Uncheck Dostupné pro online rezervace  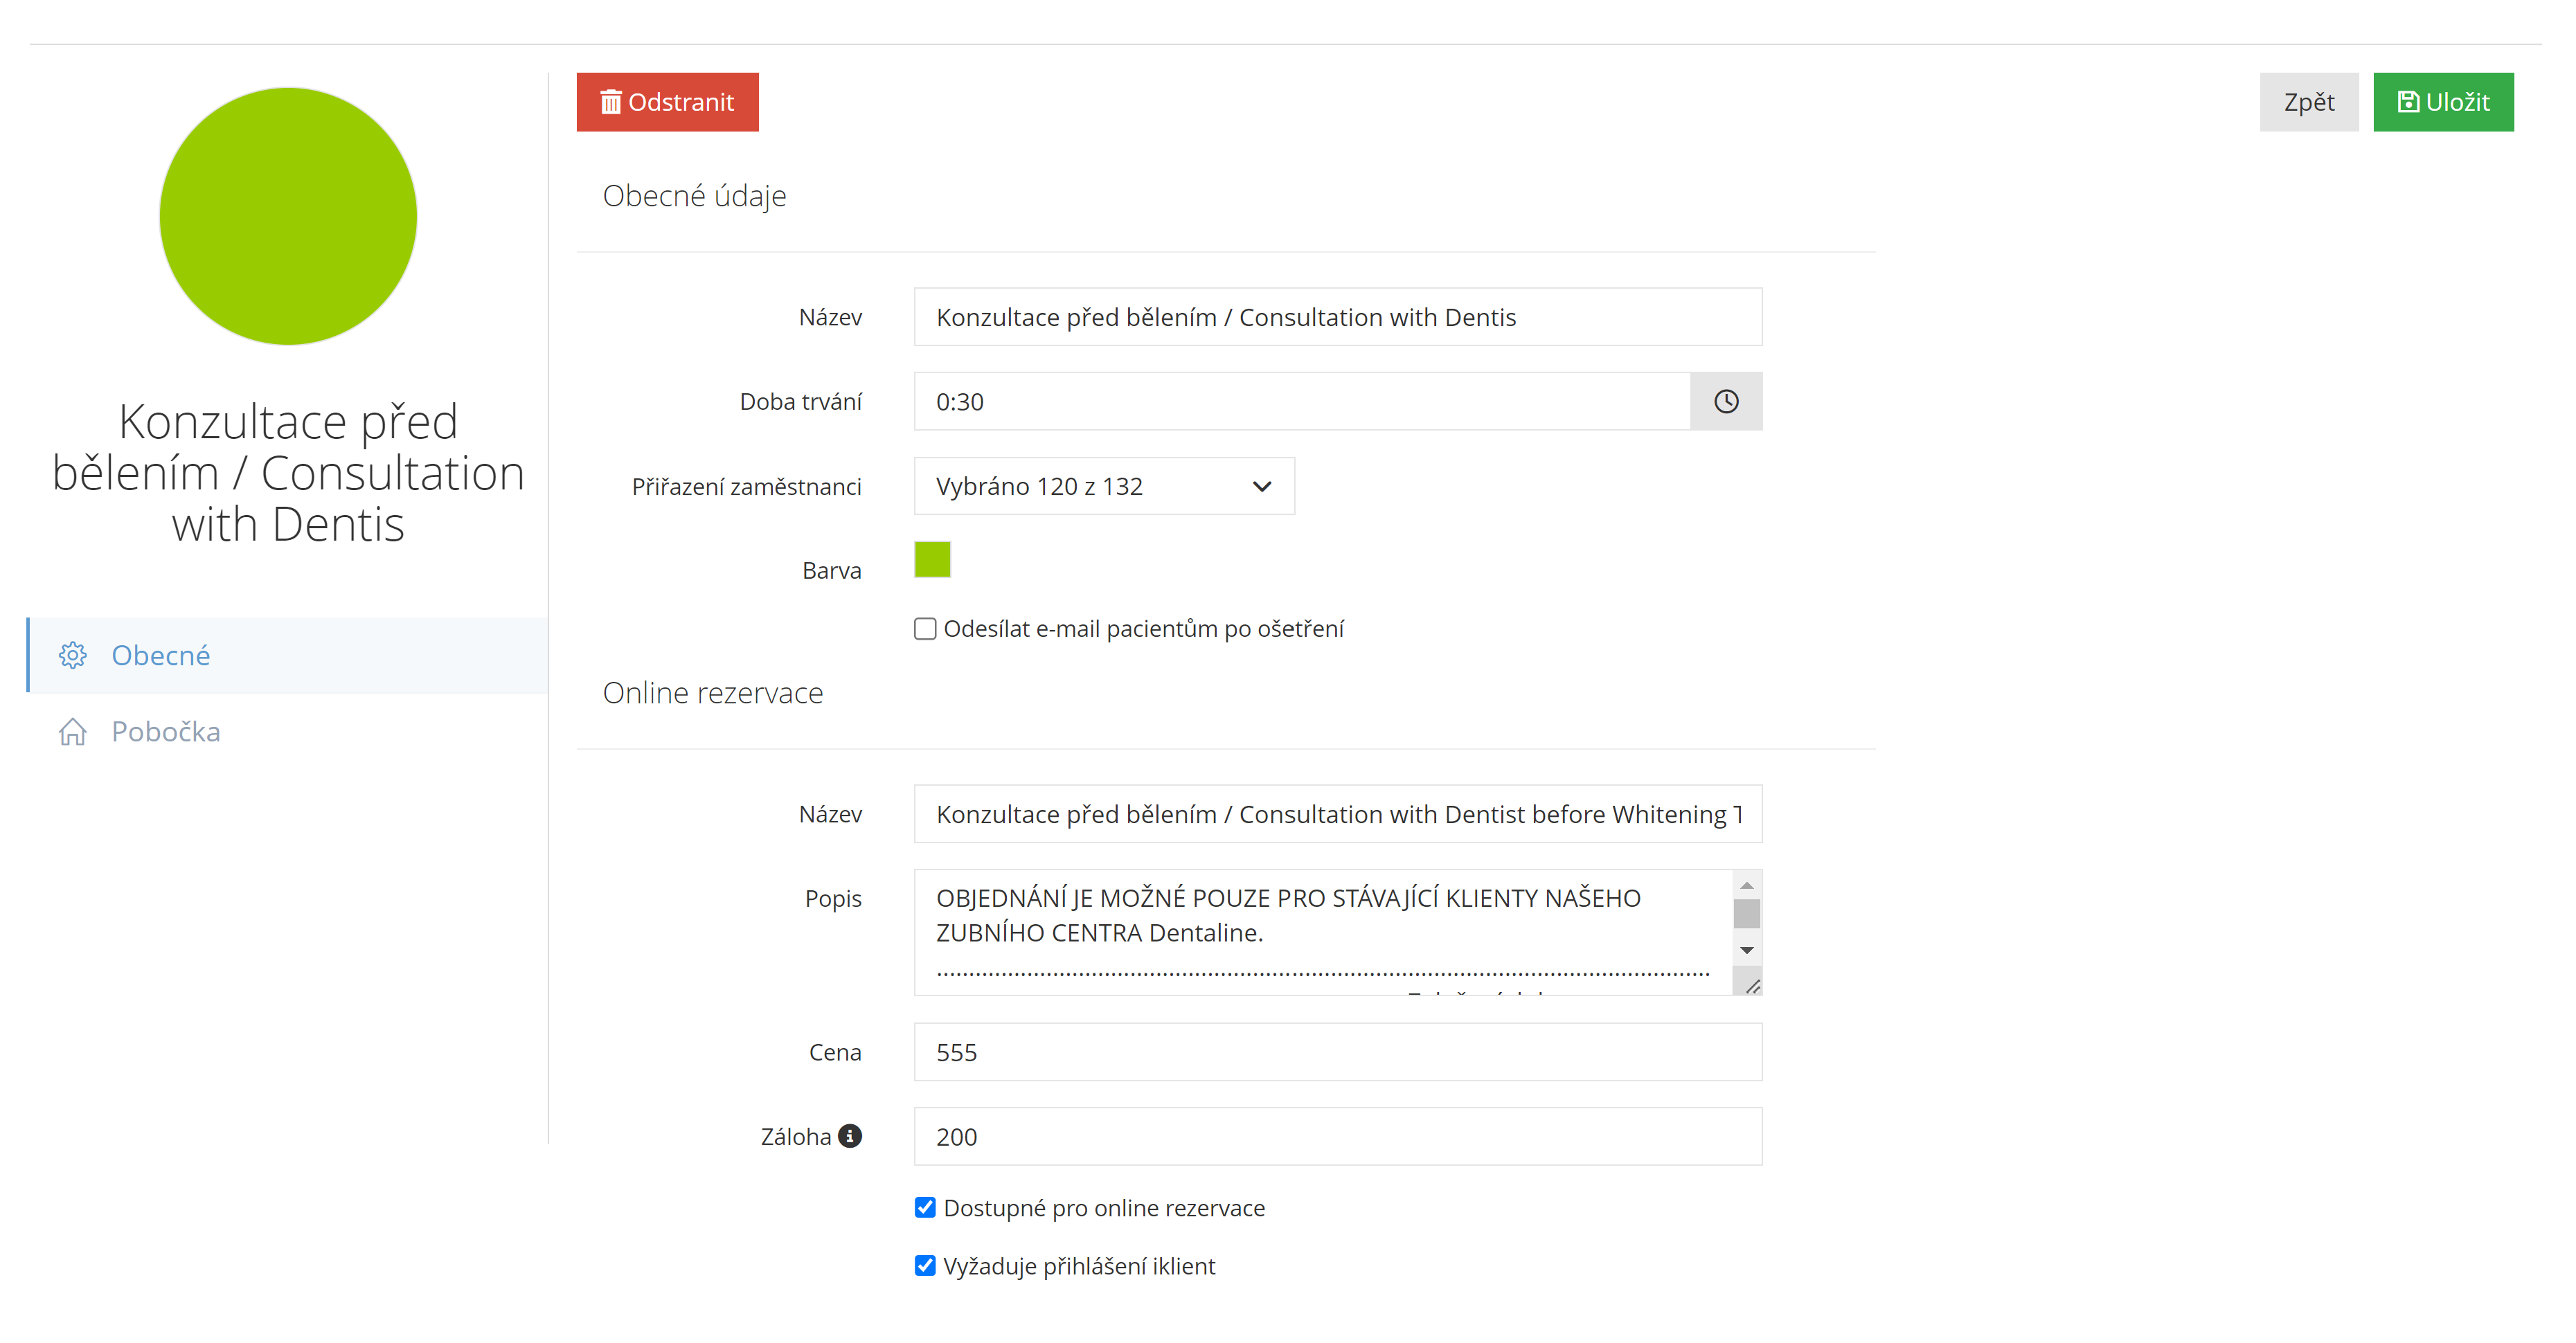(x=925, y=1208)
